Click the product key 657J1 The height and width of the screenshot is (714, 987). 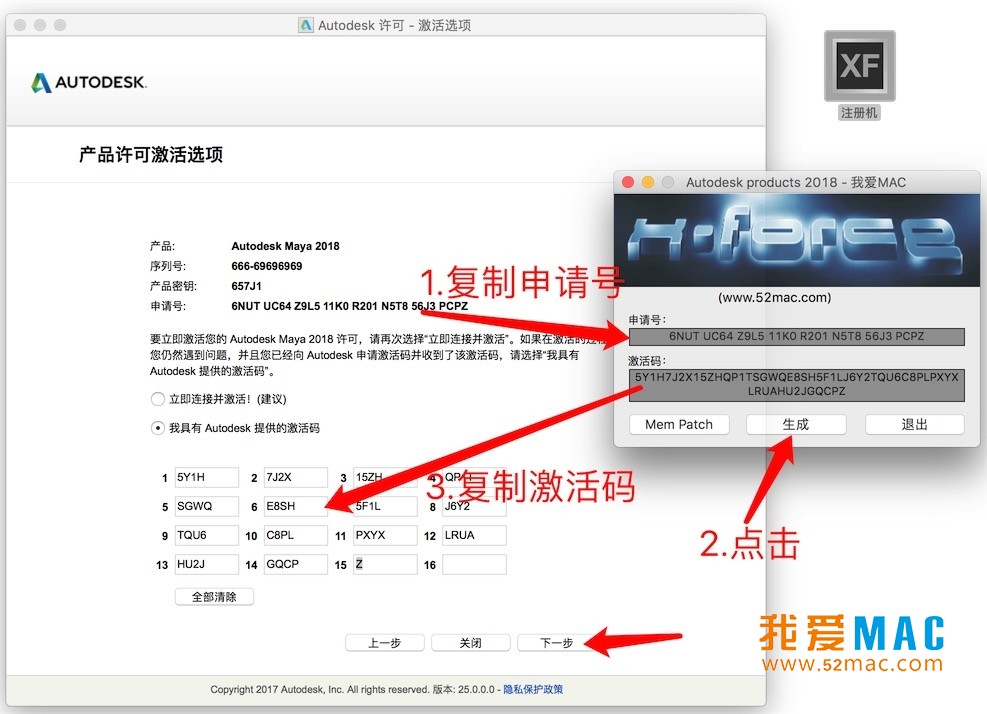246,286
